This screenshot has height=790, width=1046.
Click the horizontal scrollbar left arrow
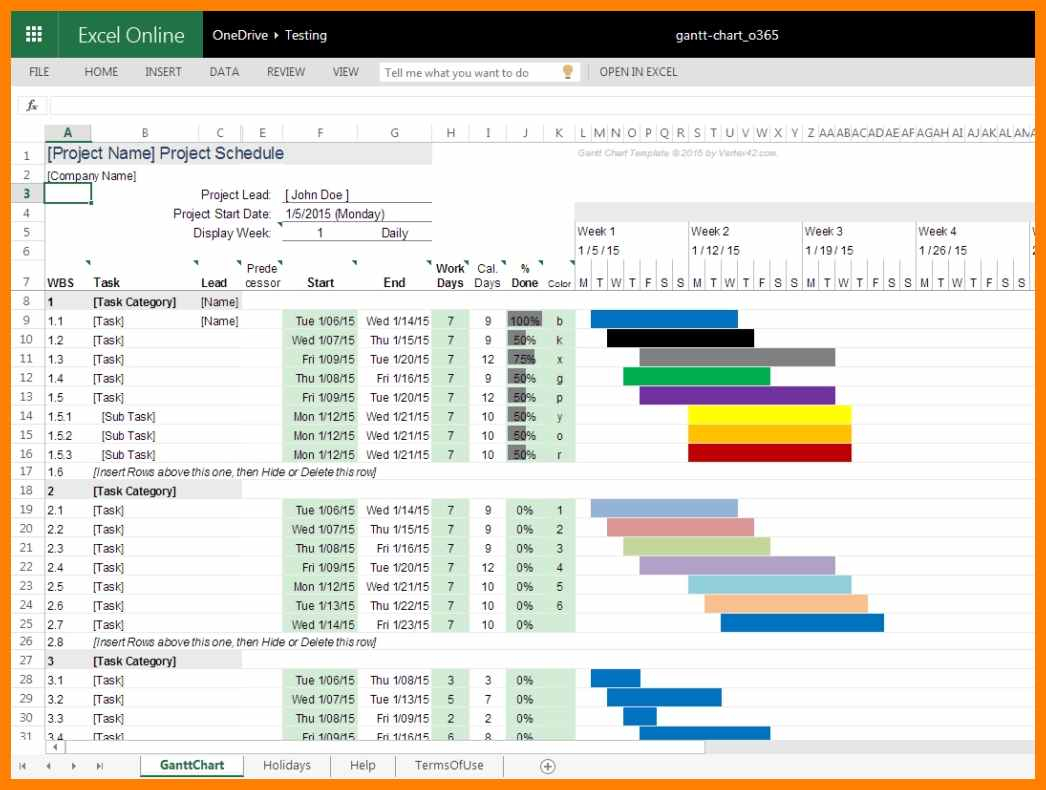pos(55,747)
